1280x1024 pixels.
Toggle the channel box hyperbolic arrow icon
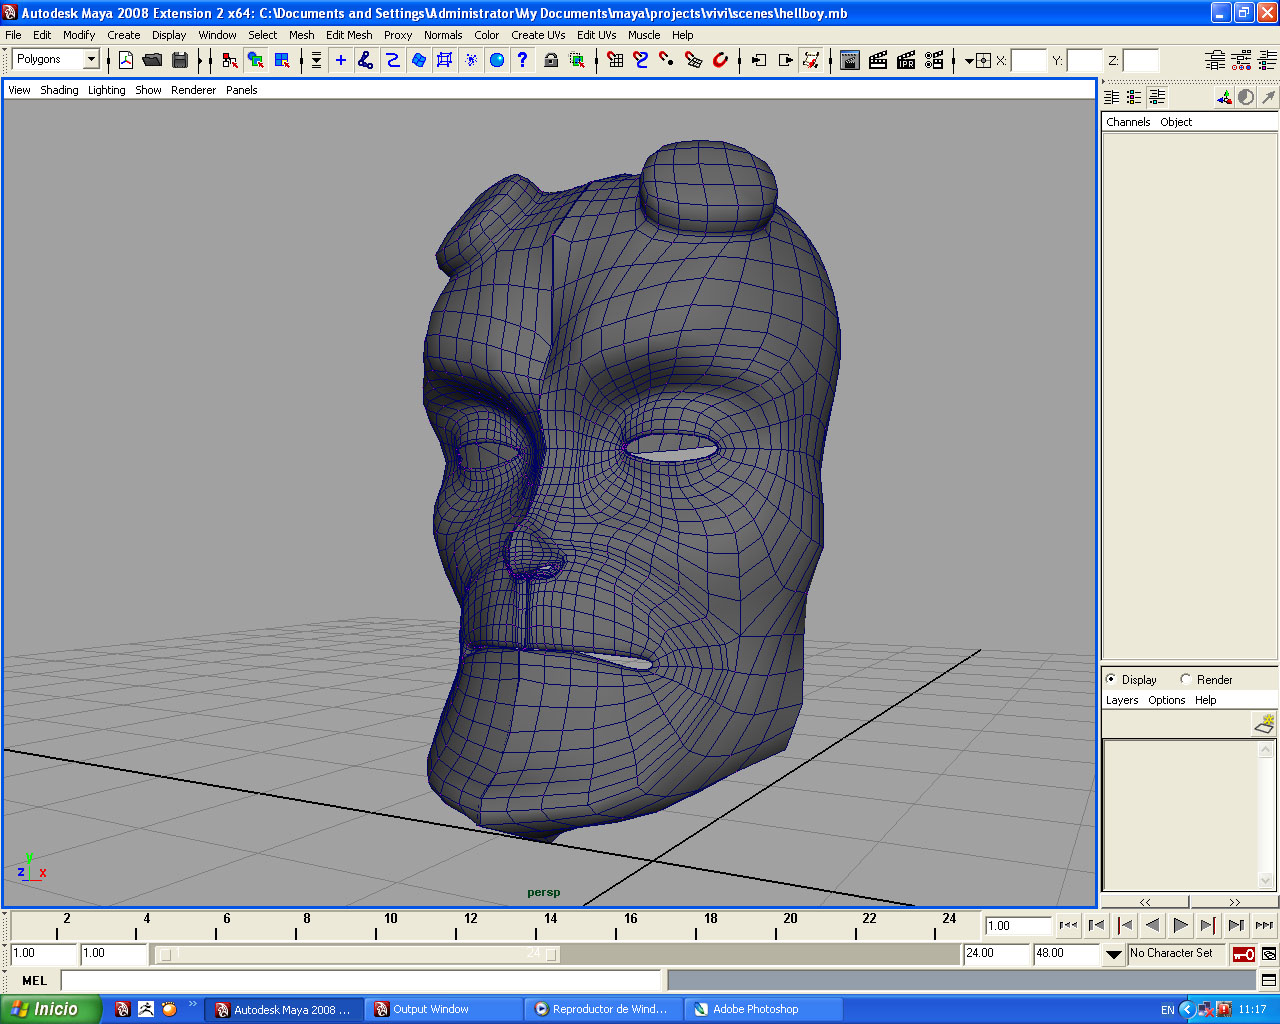pyautogui.click(x=1268, y=97)
